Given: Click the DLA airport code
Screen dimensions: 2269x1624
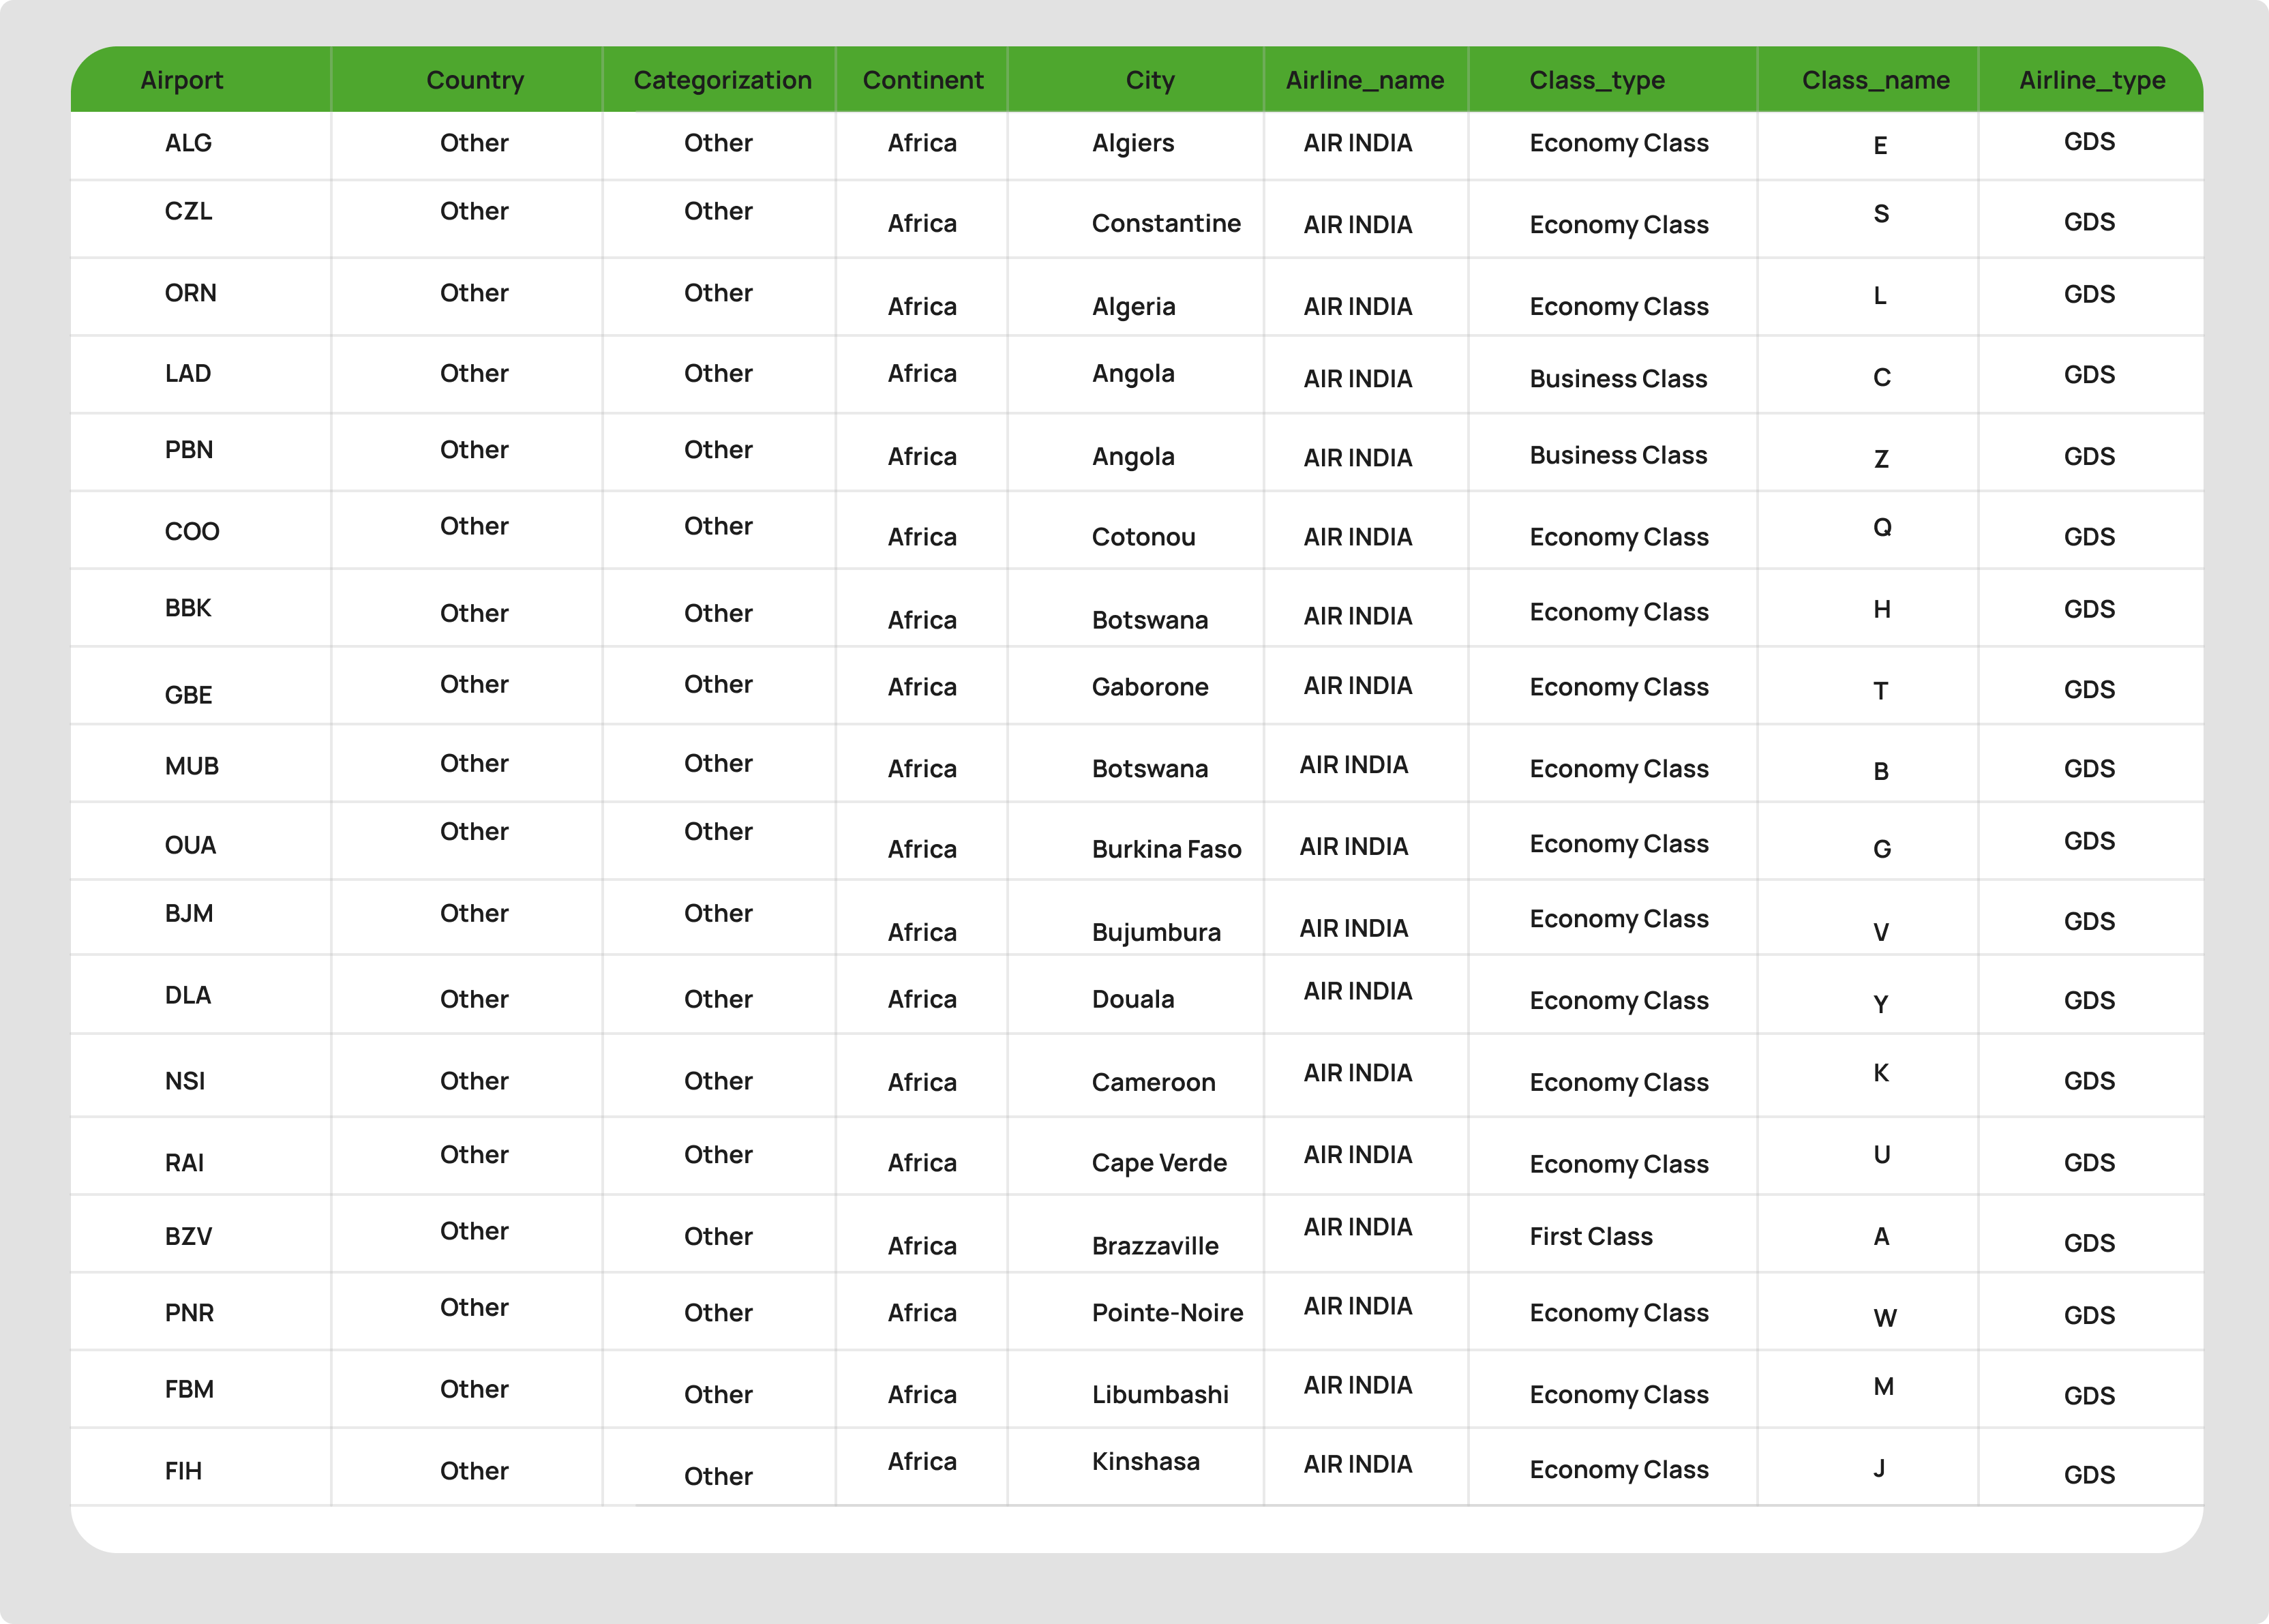Looking at the screenshot, I should [188, 995].
